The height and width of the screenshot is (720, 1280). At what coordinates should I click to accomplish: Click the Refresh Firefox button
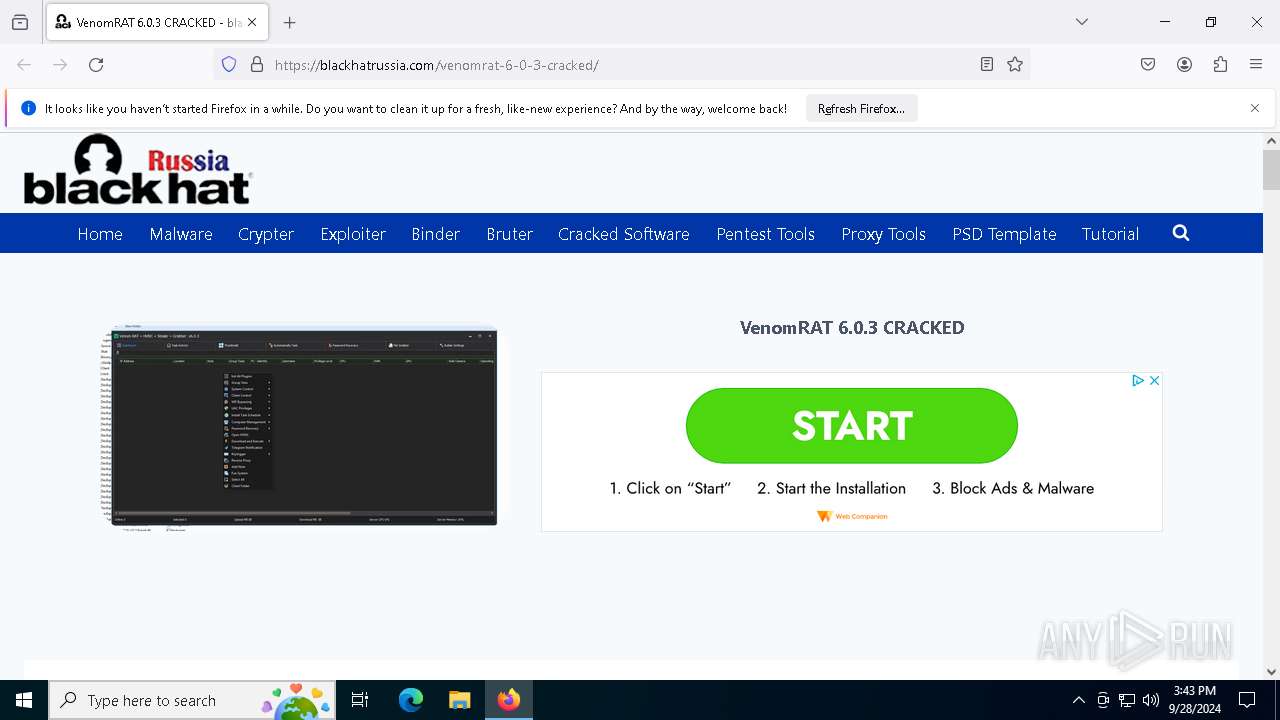coord(861,109)
